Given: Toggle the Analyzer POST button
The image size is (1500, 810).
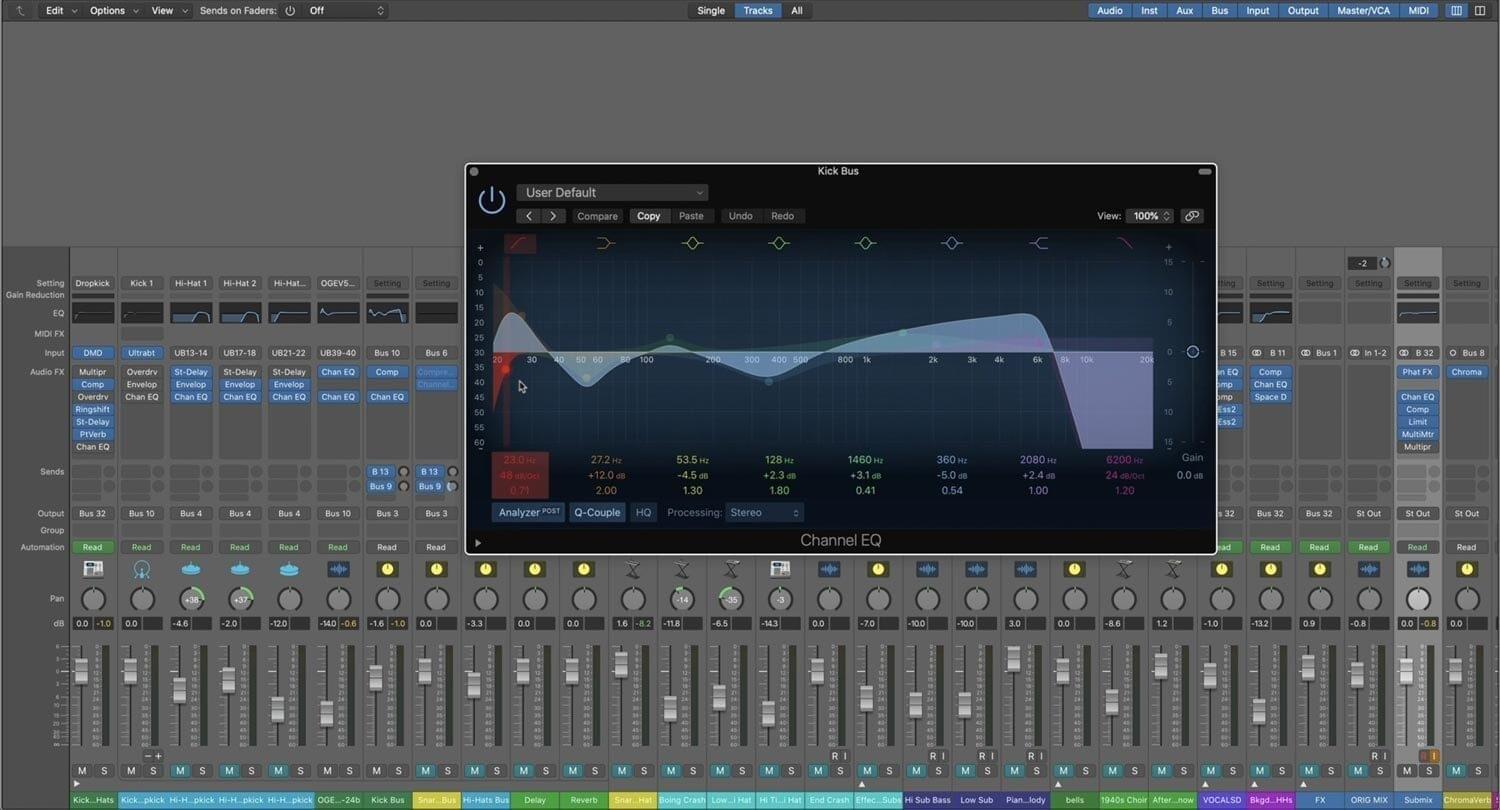Looking at the screenshot, I should click(529, 512).
